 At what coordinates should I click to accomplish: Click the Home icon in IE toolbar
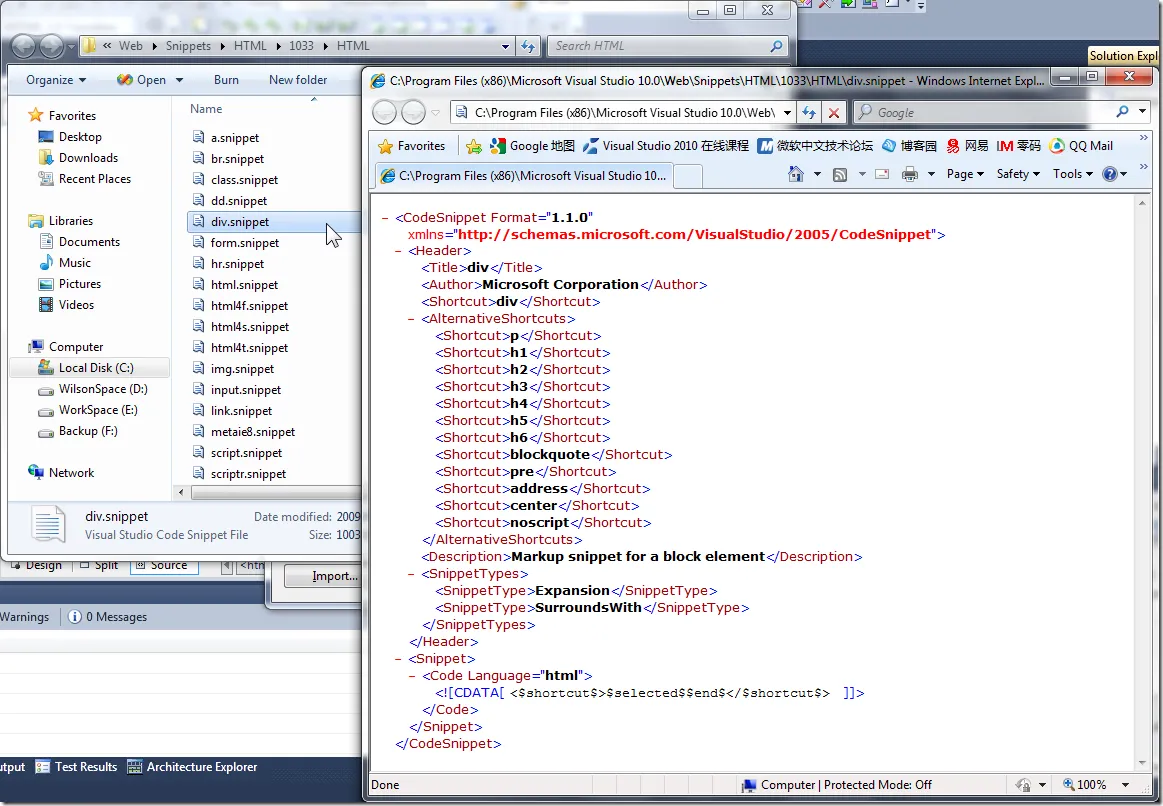[796, 174]
